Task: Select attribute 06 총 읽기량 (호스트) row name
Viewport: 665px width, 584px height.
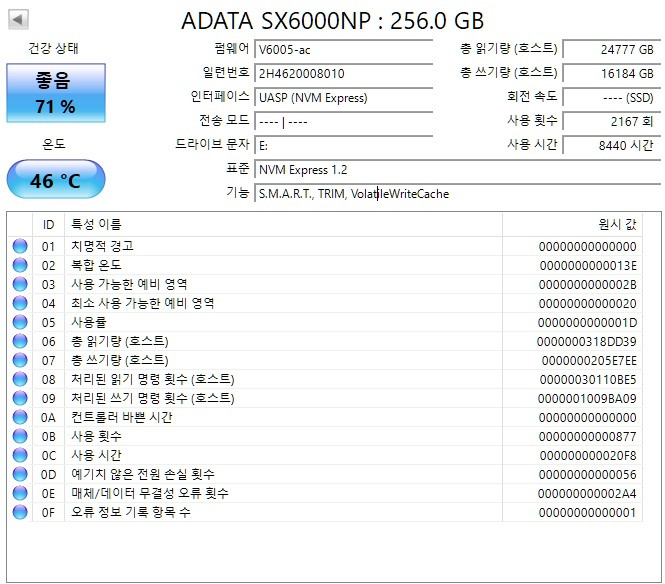Action: pos(120,341)
